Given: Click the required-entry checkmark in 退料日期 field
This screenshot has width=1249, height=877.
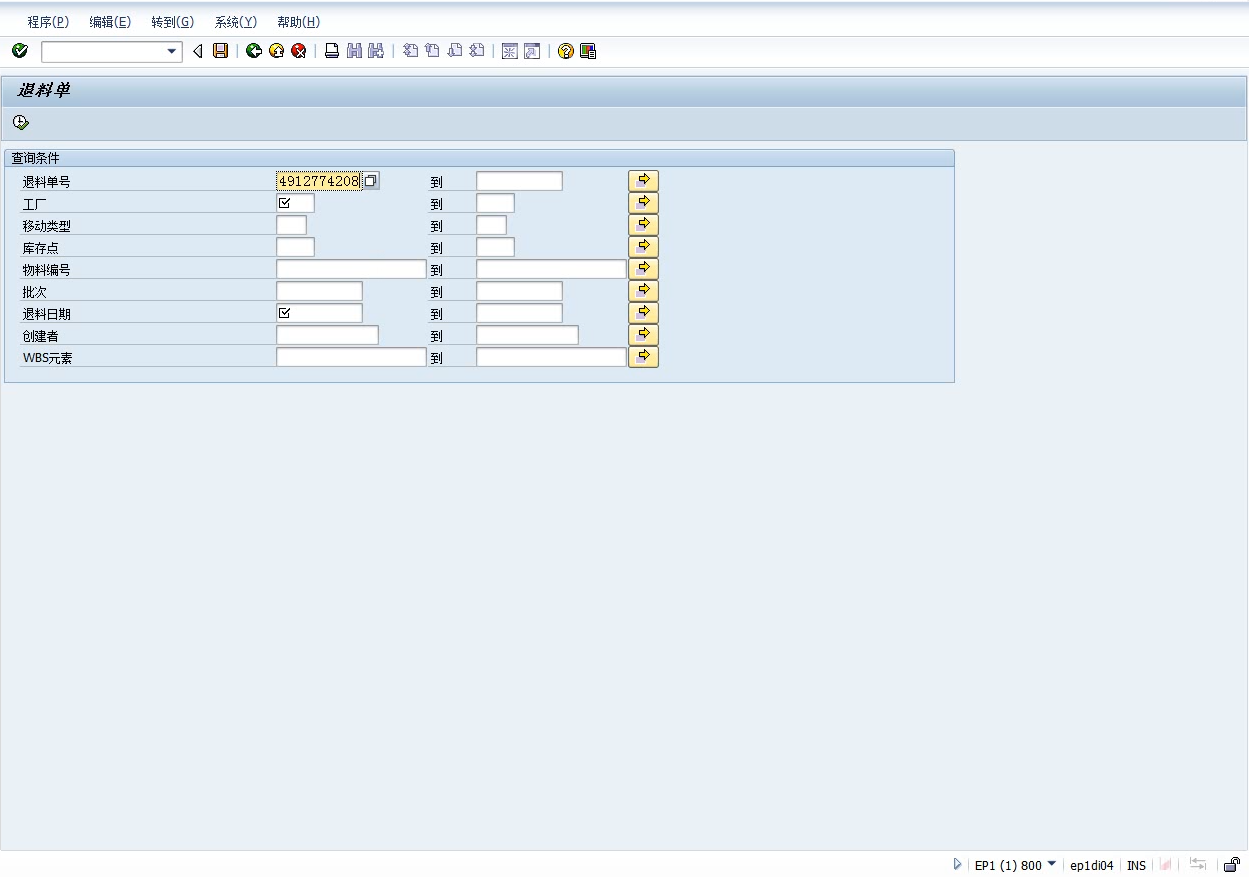Looking at the screenshot, I should click(x=285, y=313).
